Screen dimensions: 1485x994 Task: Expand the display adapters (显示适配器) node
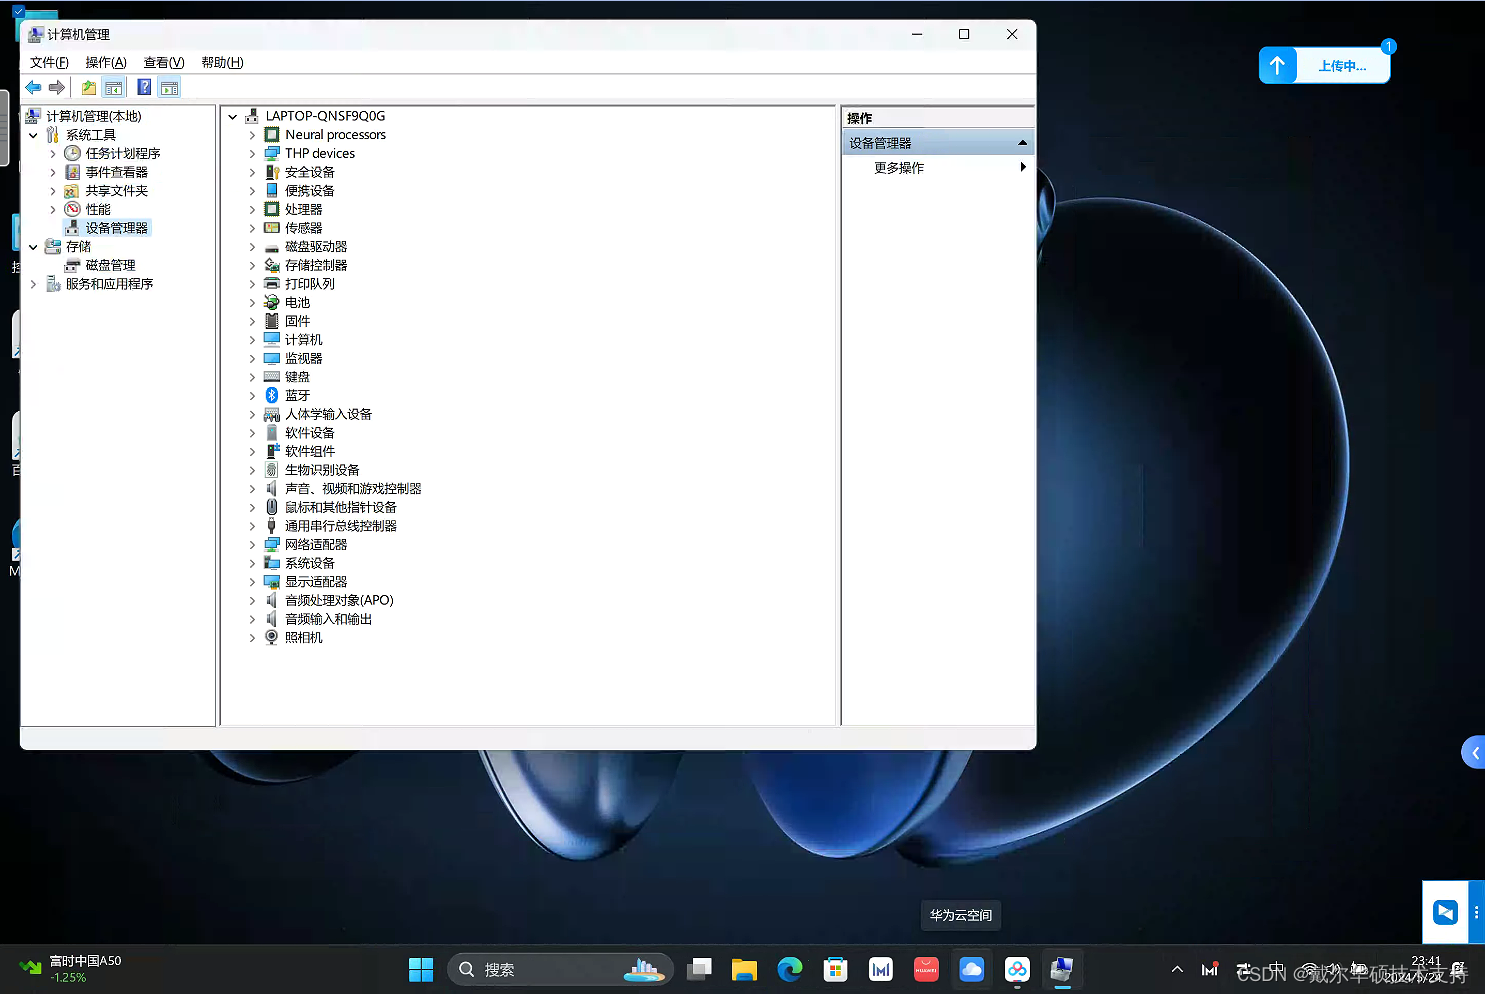pos(252,582)
